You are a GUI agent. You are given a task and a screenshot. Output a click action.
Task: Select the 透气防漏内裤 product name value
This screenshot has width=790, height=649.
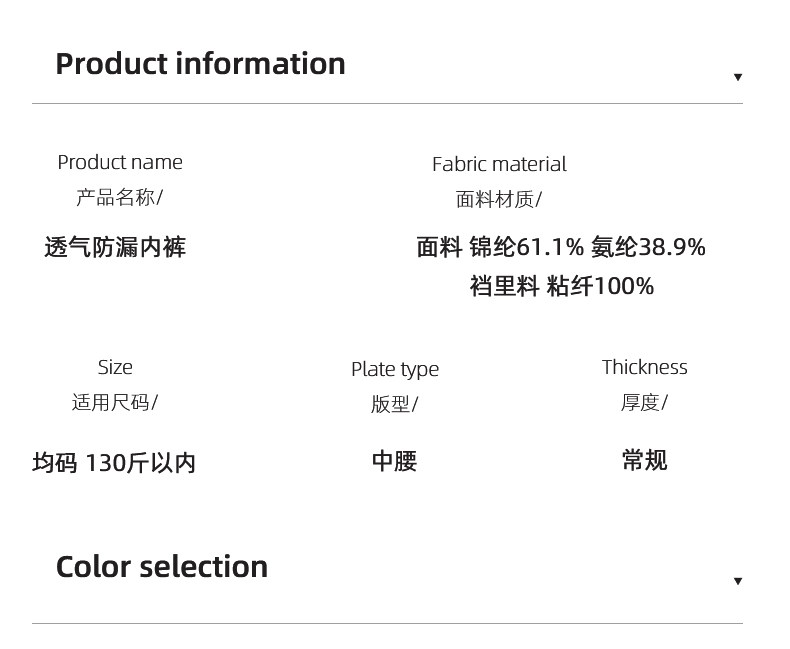tap(115, 247)
